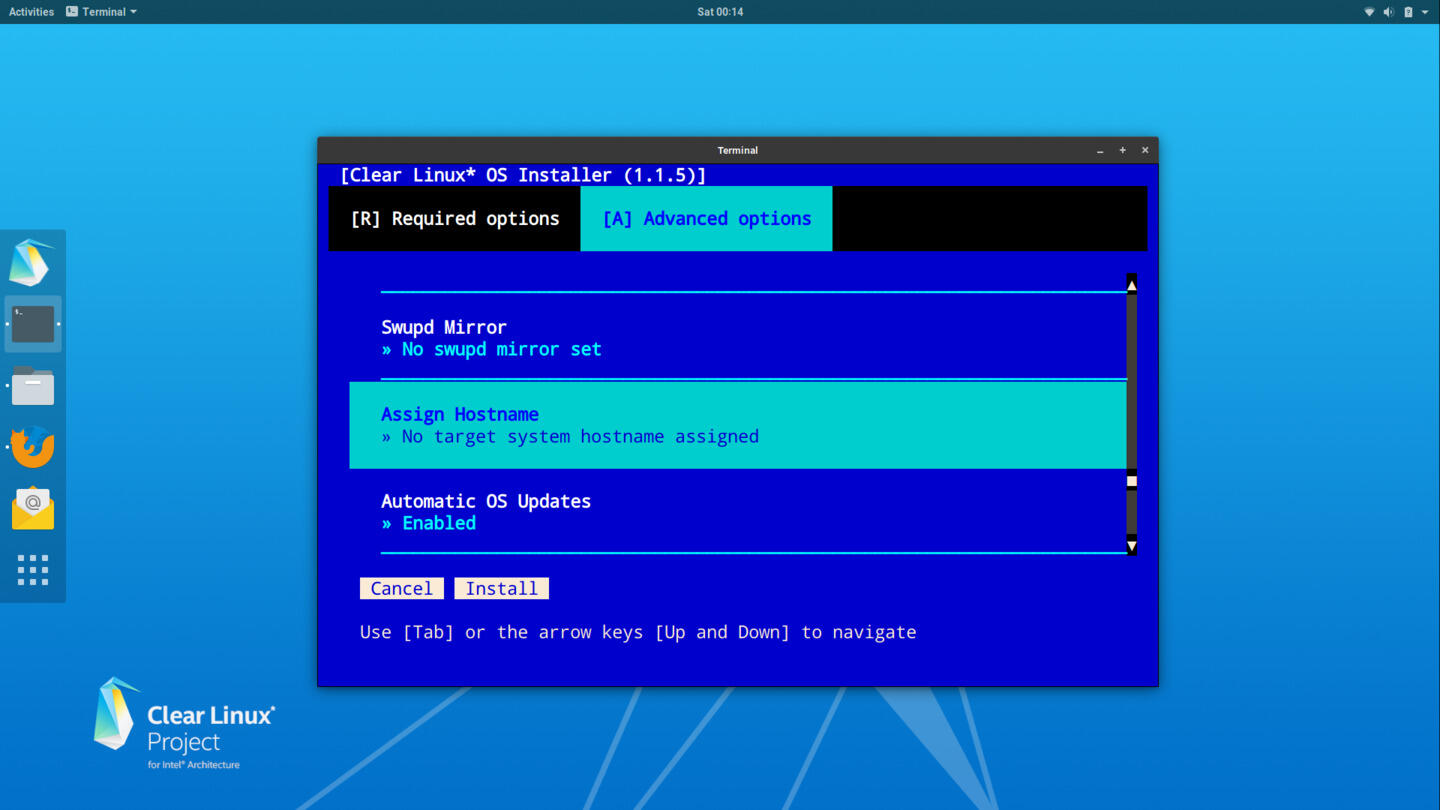Show all applications grid
Image resolution: width=1440 pixels, height=810 pixels.
click(32, 570)
